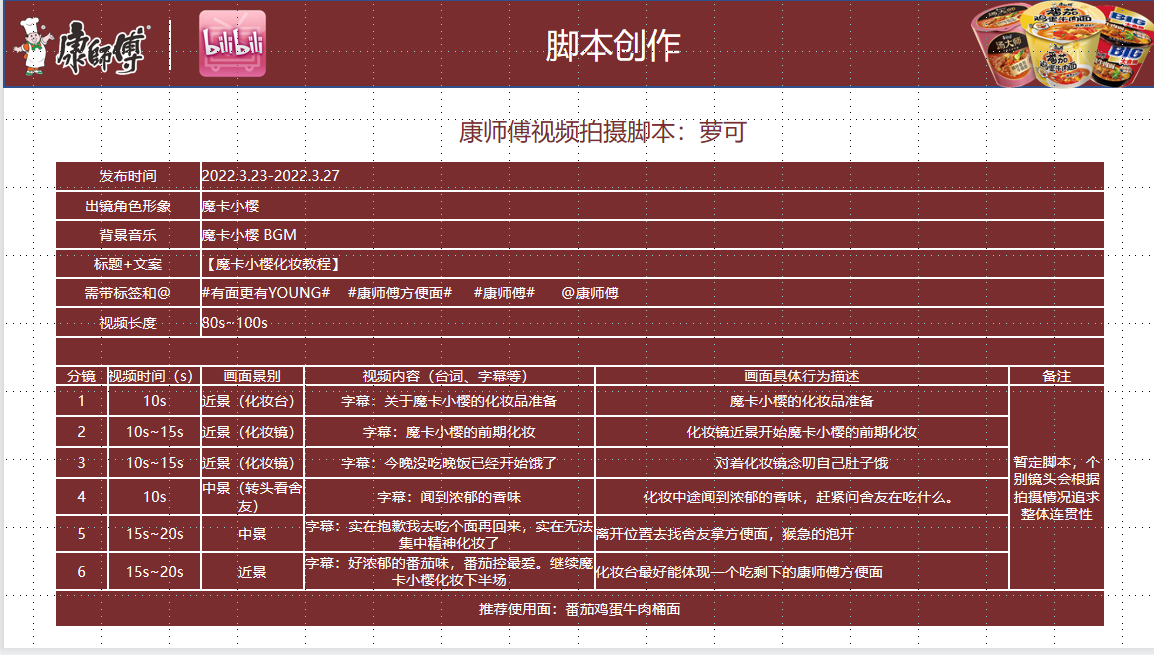The image size is (1154, 655).
Task: Click the 画面具体行为描述 column header
Action: (x=801, y=376)
